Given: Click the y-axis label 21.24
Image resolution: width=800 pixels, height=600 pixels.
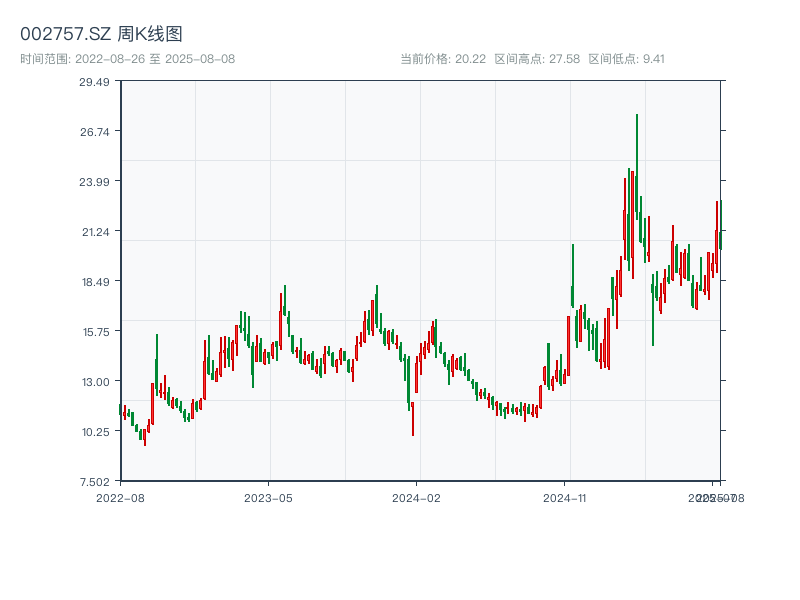Looking at the screenshot, I should pyautogui.click(x=96, y=232).
